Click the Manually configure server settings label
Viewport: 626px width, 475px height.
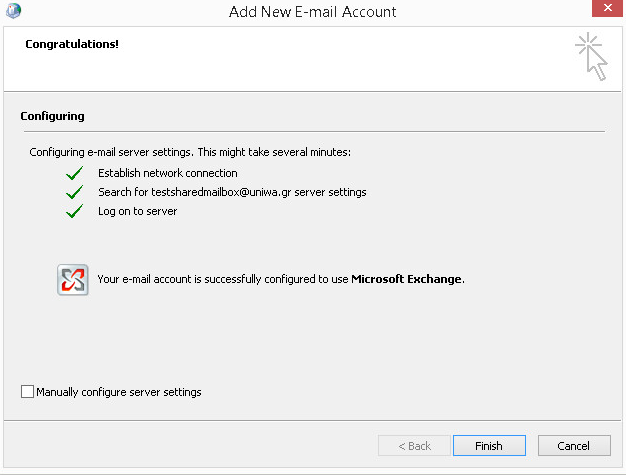pos(119,392)
